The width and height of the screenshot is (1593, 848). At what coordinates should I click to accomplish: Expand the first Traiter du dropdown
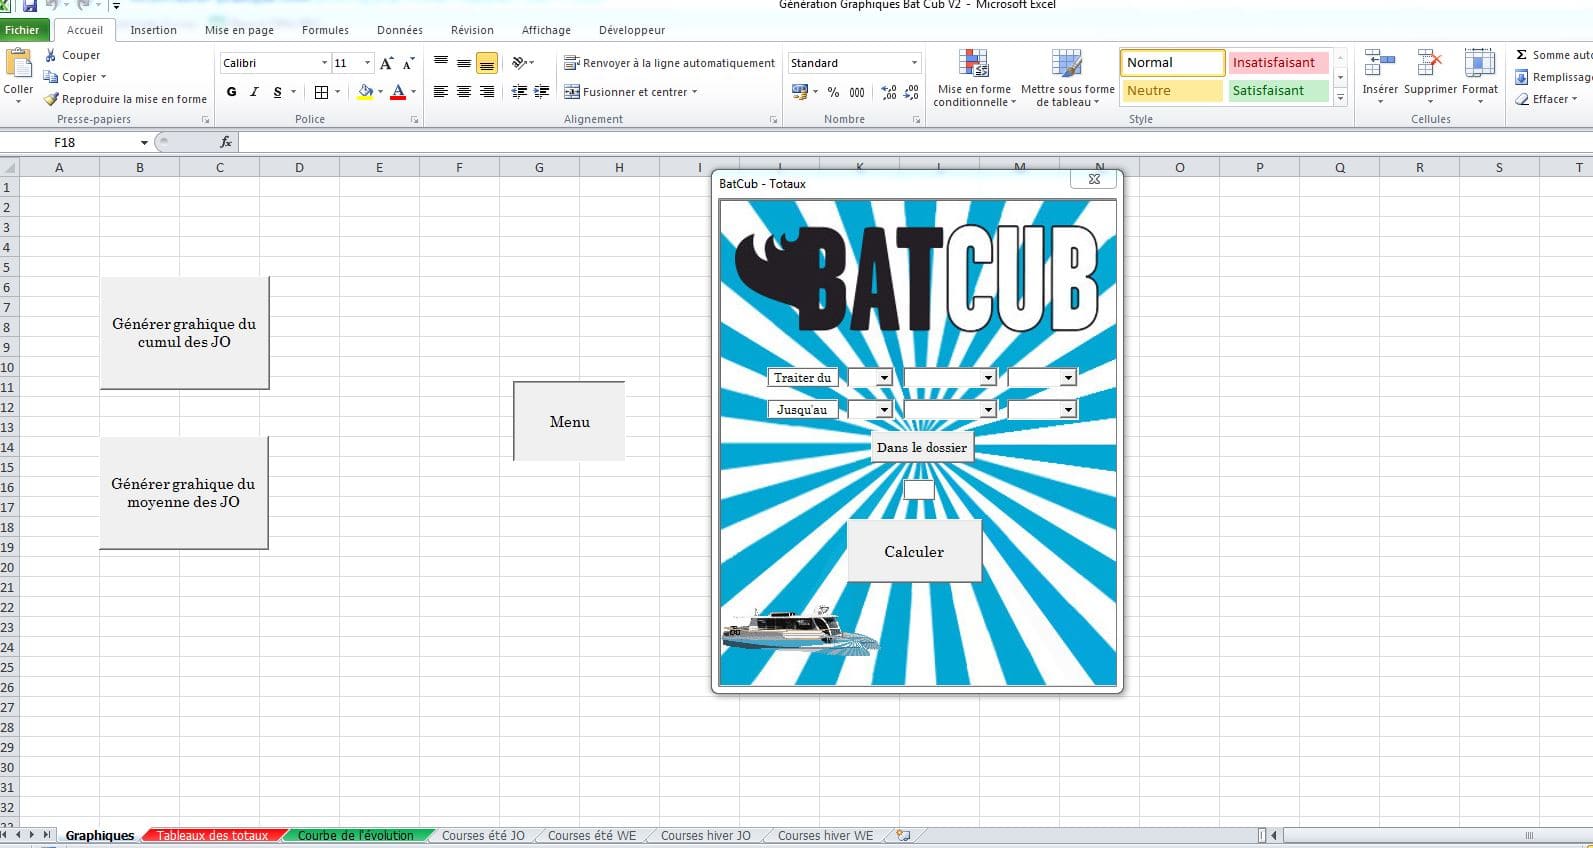coord(884,378)
